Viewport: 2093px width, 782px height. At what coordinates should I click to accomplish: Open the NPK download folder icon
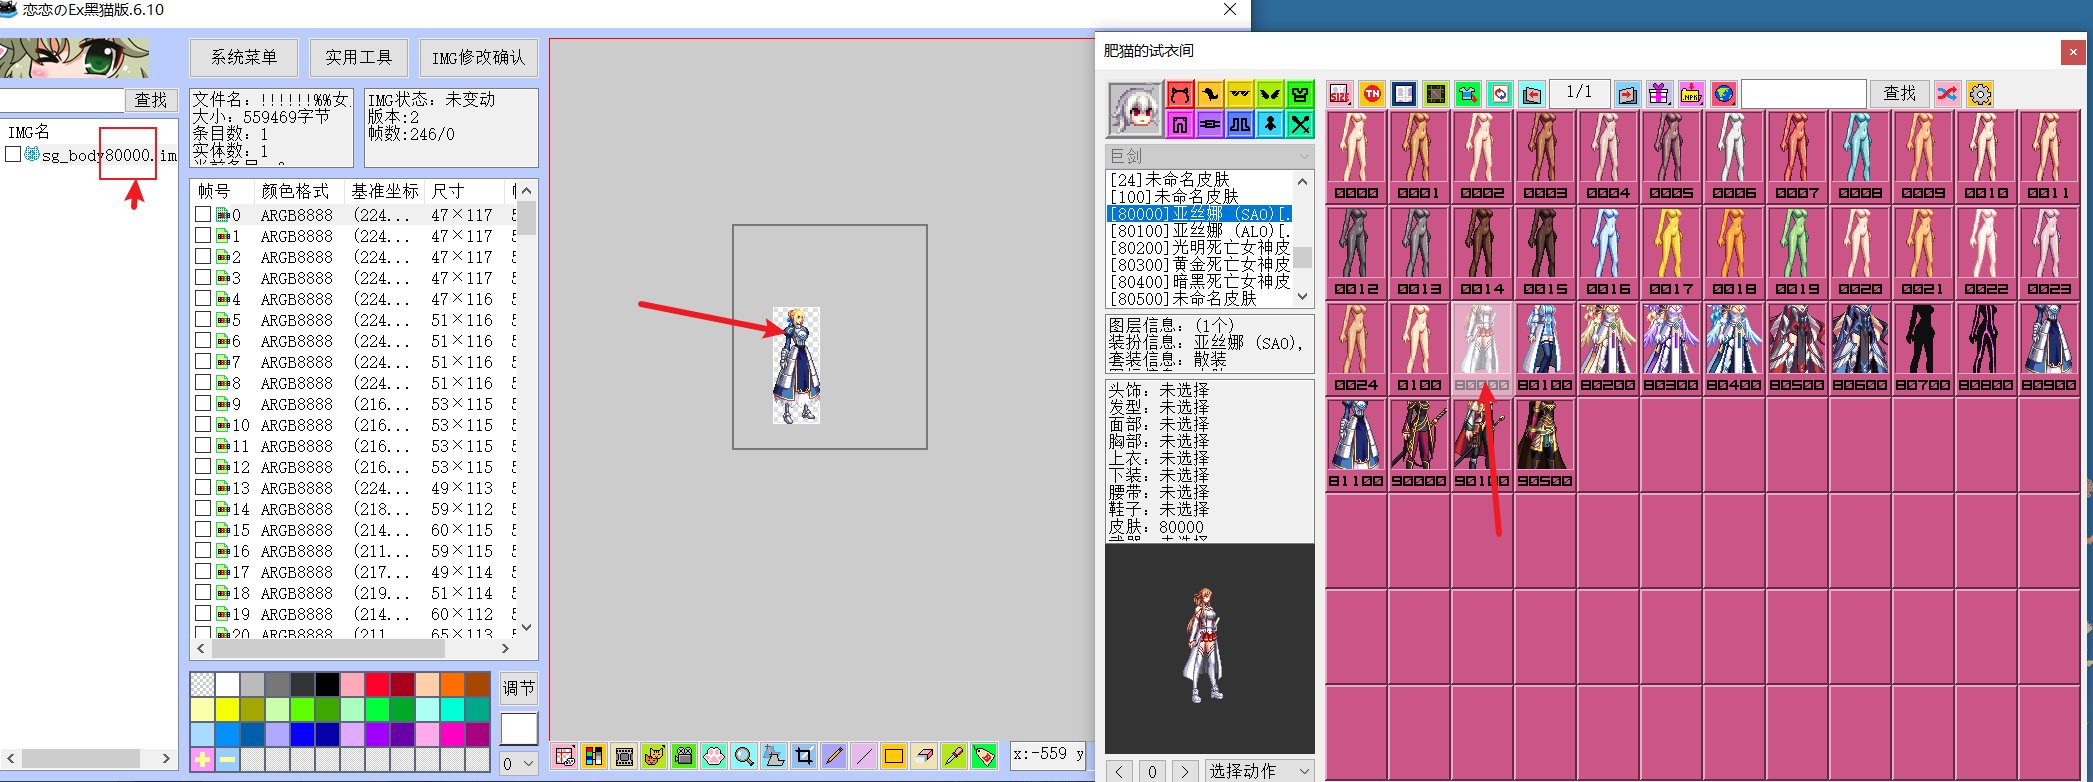(x=1691, y=94)
